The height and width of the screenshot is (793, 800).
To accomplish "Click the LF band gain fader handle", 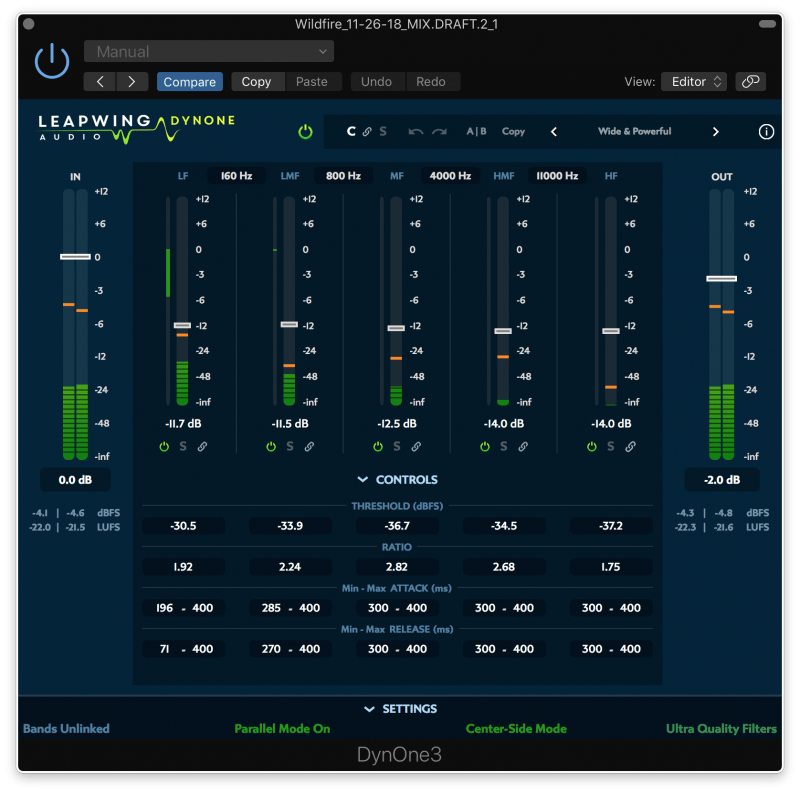I will tap(182, 326).
